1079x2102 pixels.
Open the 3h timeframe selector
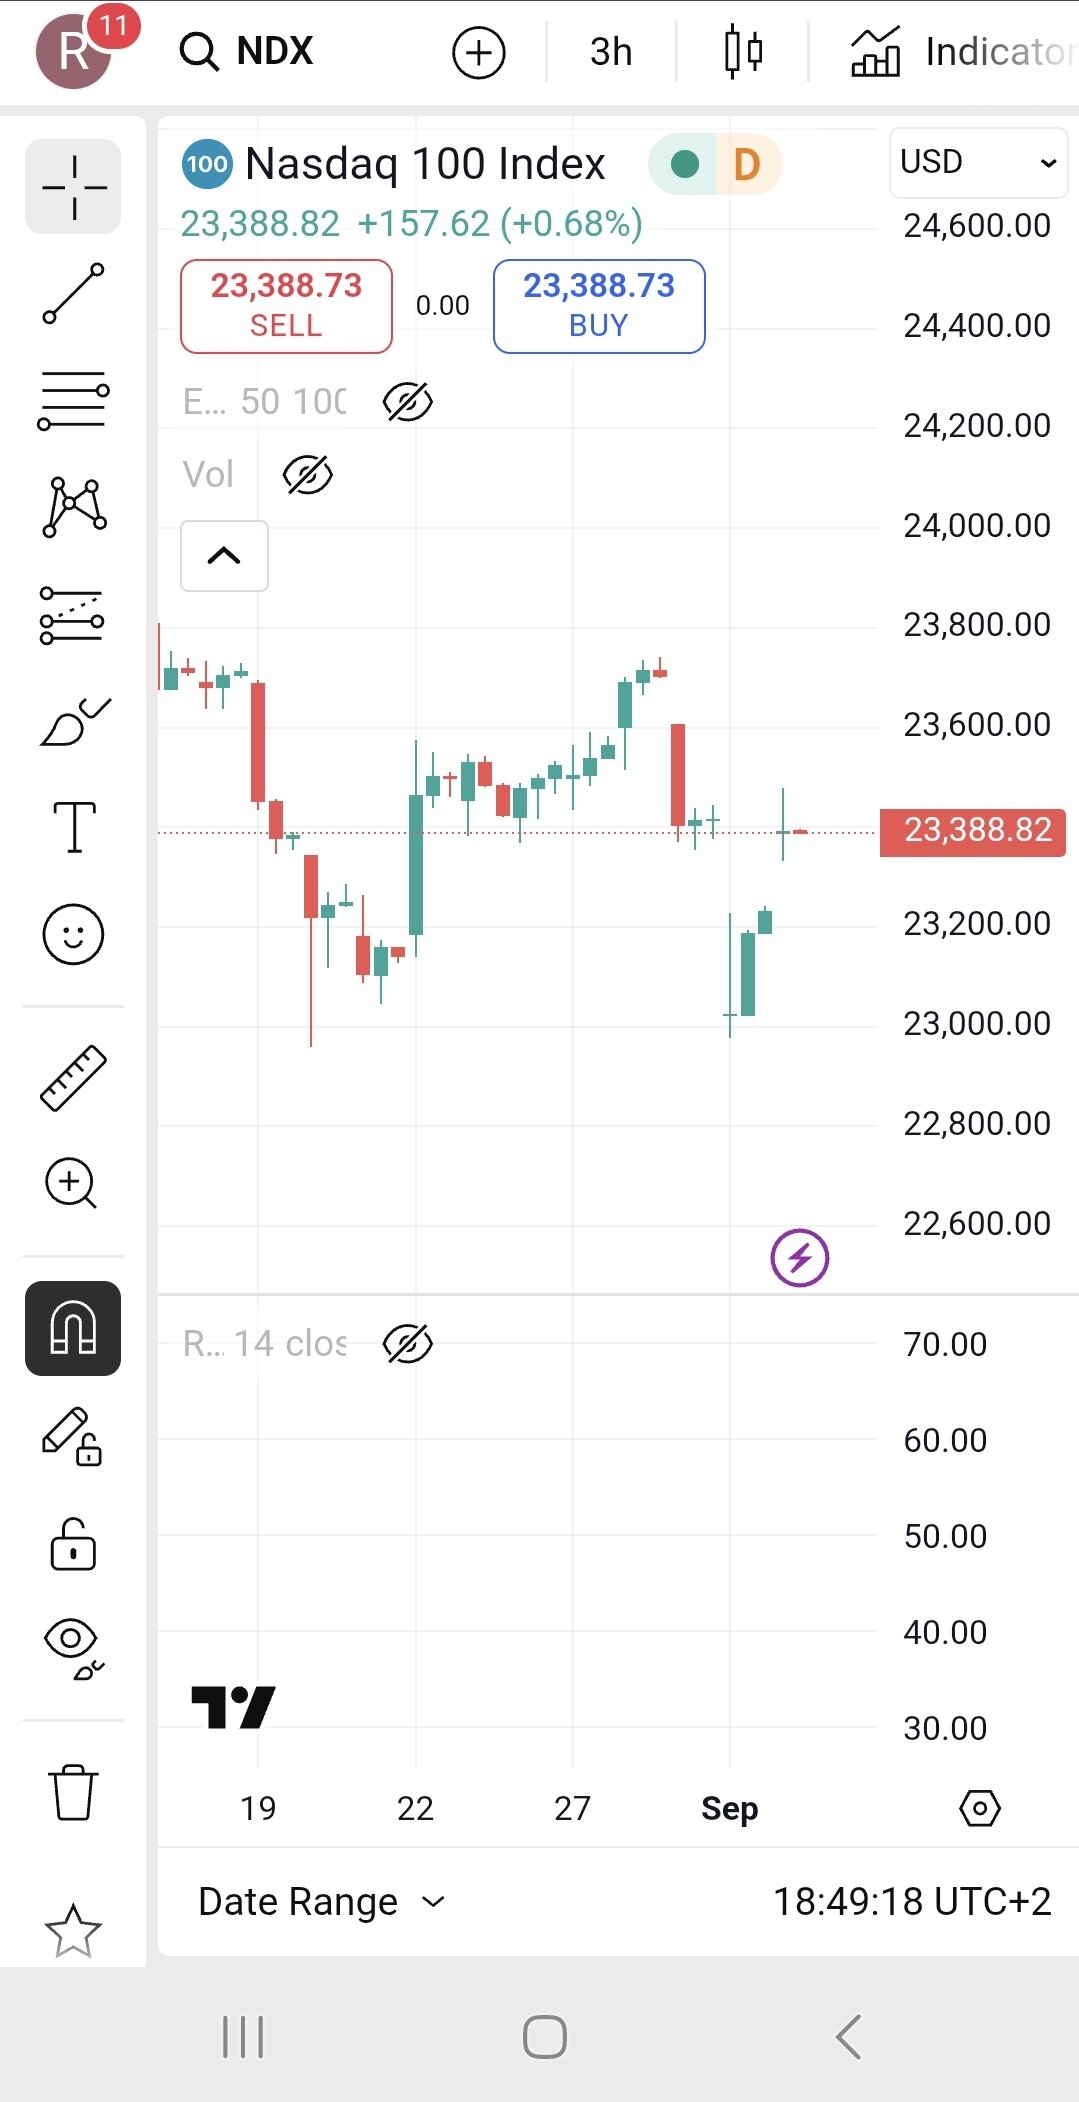click(x=611, y=52)
